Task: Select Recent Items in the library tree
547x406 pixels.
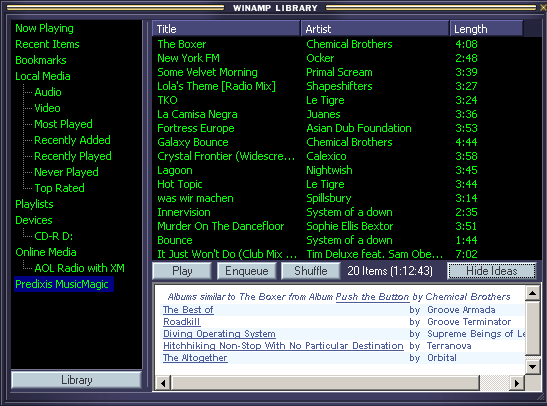Action: (x=47, y=44)
